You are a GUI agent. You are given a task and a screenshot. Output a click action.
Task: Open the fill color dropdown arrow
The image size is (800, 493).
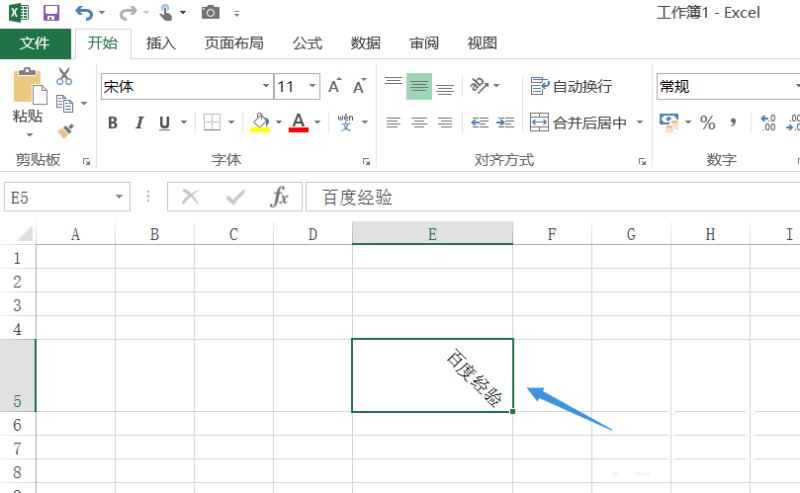click(279, 122)
